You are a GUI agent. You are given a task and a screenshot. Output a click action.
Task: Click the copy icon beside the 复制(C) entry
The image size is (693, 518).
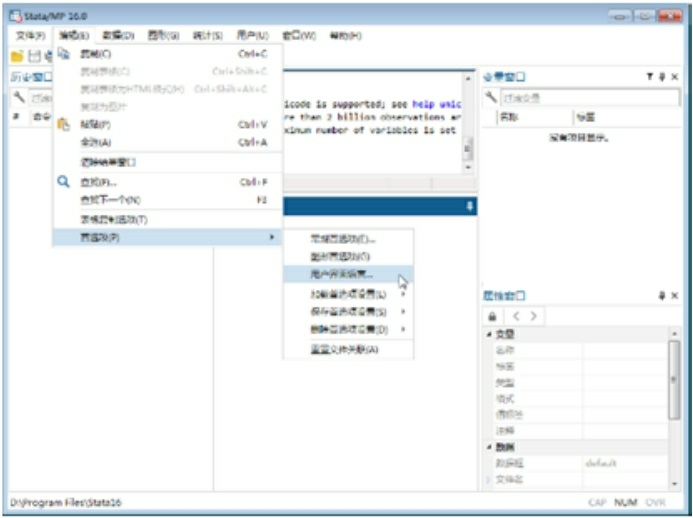point(64,53)
